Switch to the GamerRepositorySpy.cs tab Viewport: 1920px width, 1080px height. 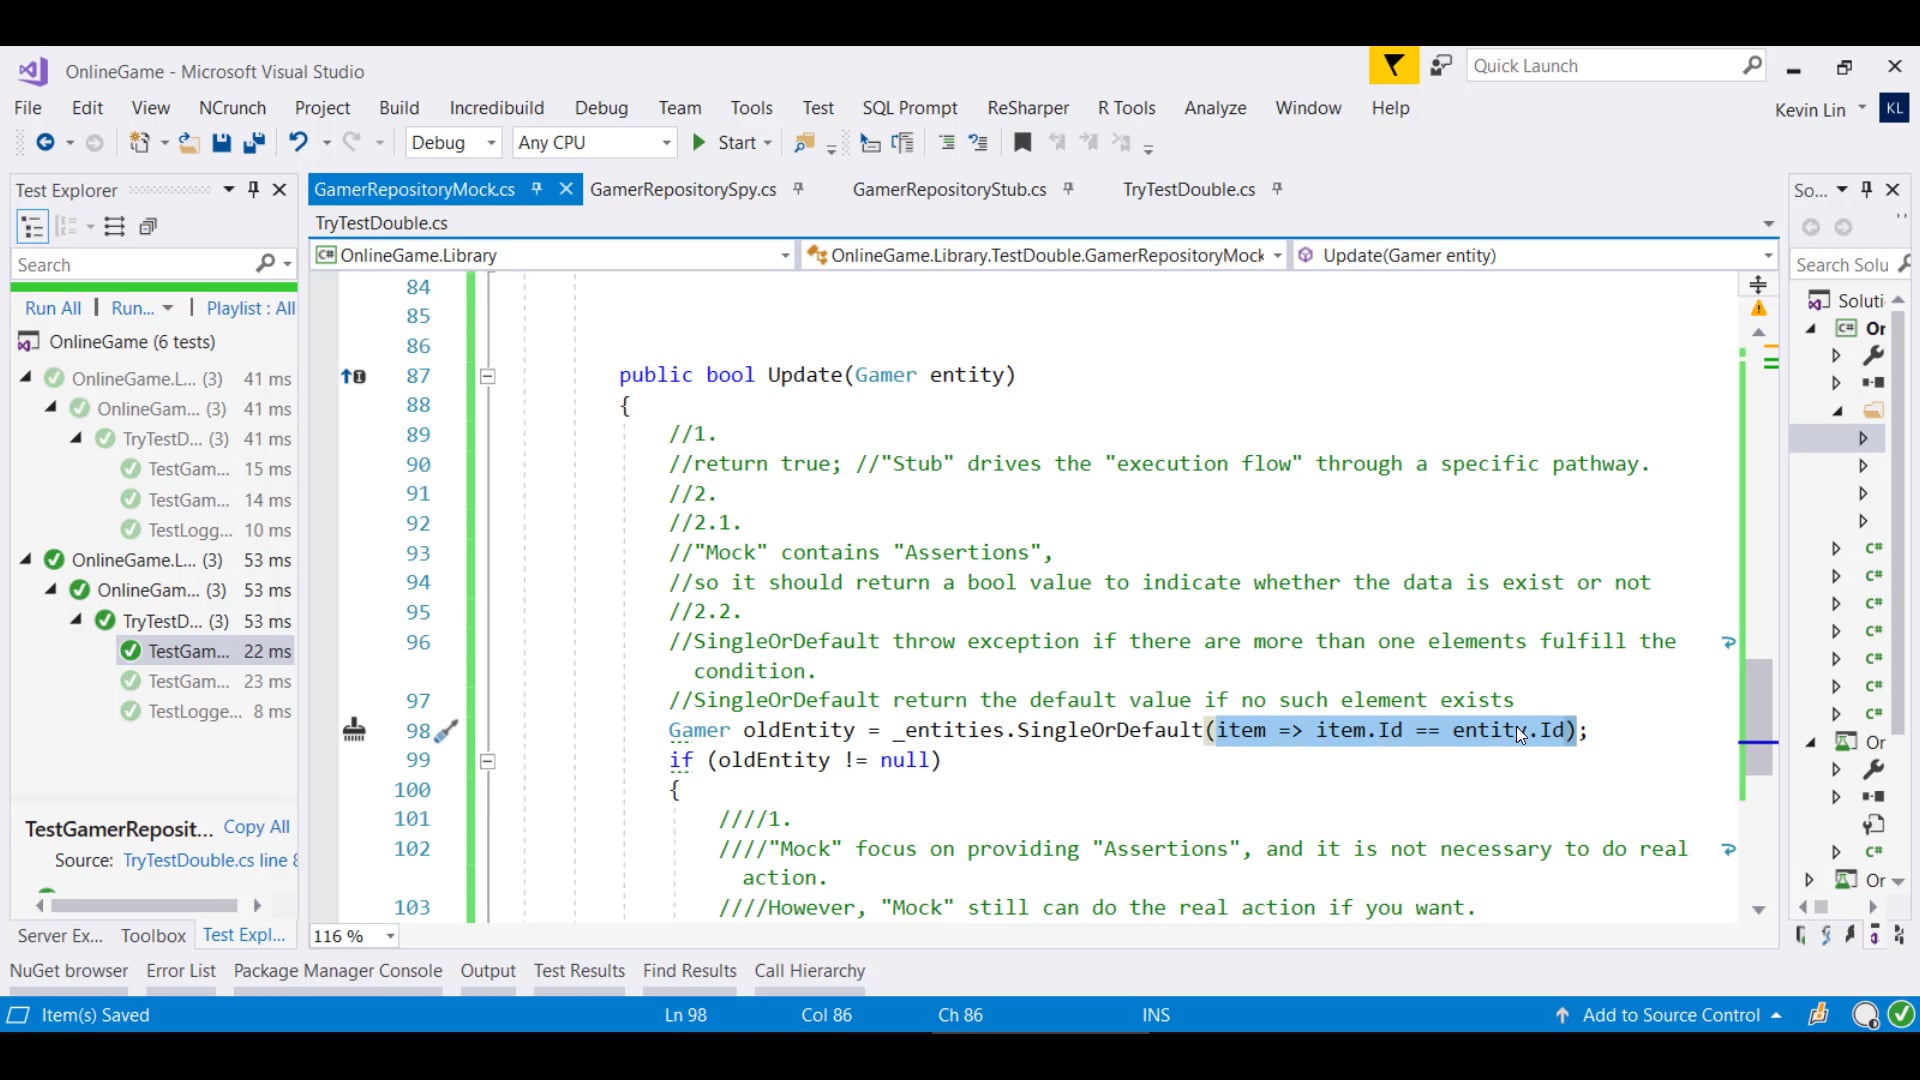pos(682,189)
